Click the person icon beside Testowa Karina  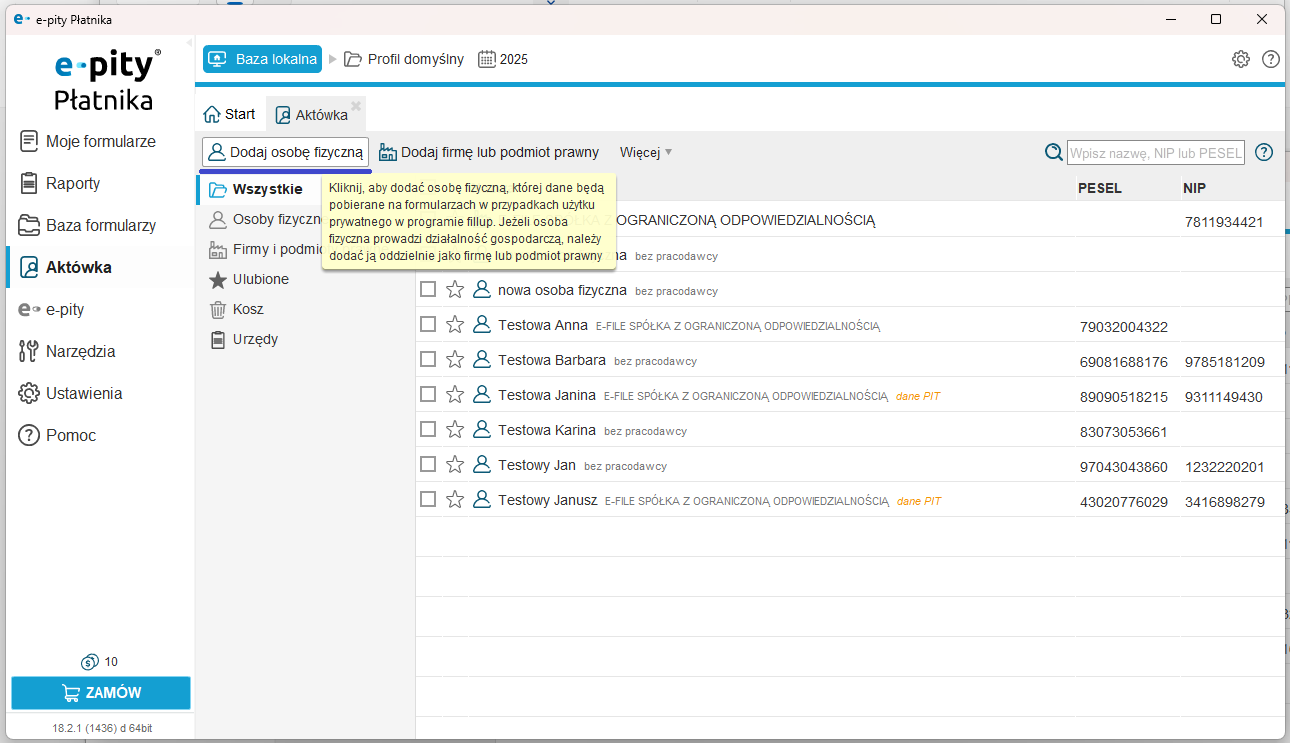click(482, 430)
